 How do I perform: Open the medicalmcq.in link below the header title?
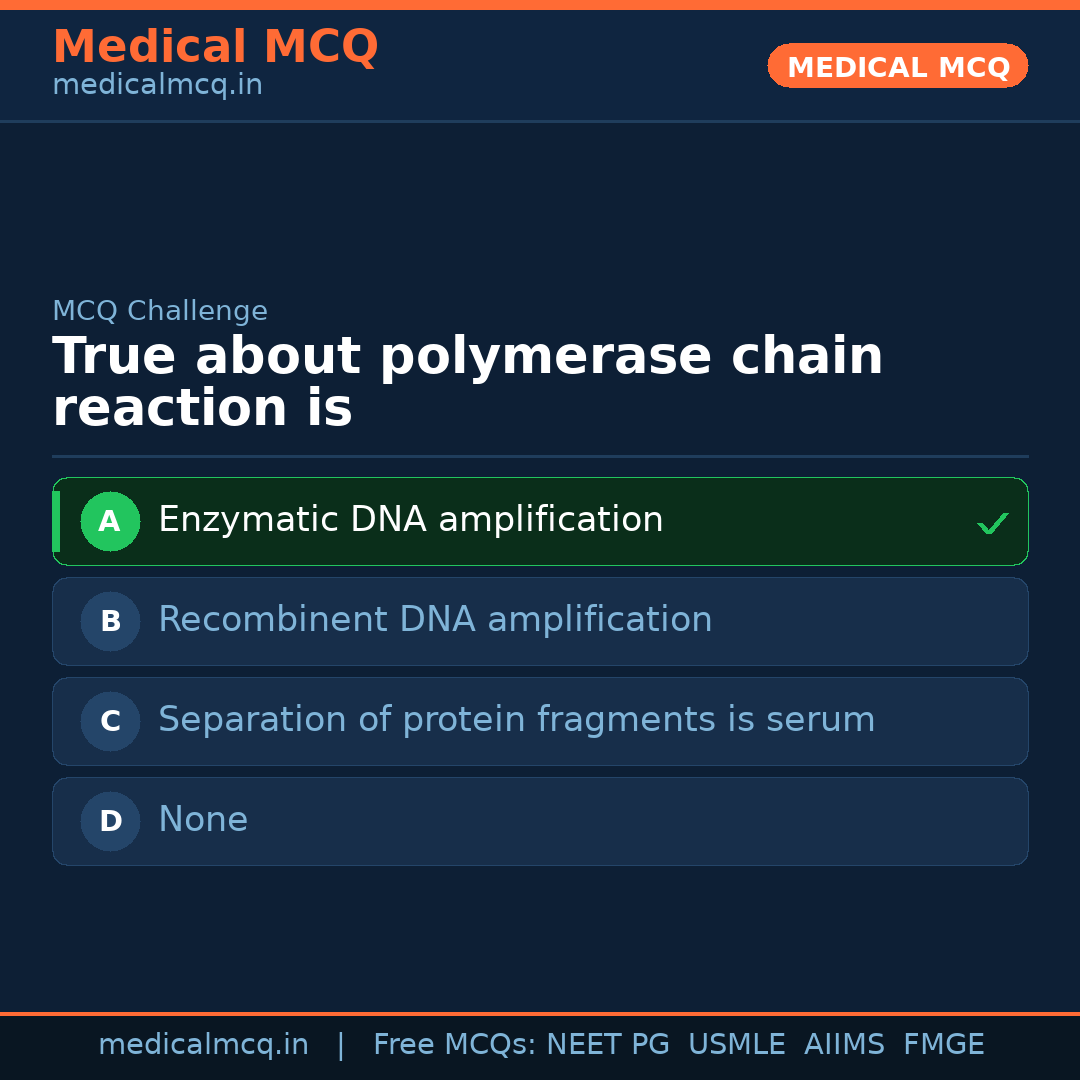pyautogui.click(x=157, y=86)
